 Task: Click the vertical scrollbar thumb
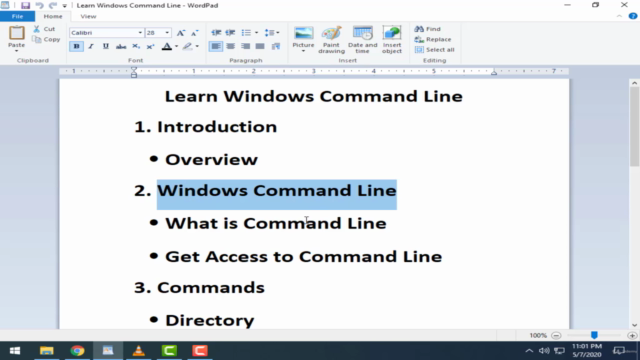click(634, 127)
